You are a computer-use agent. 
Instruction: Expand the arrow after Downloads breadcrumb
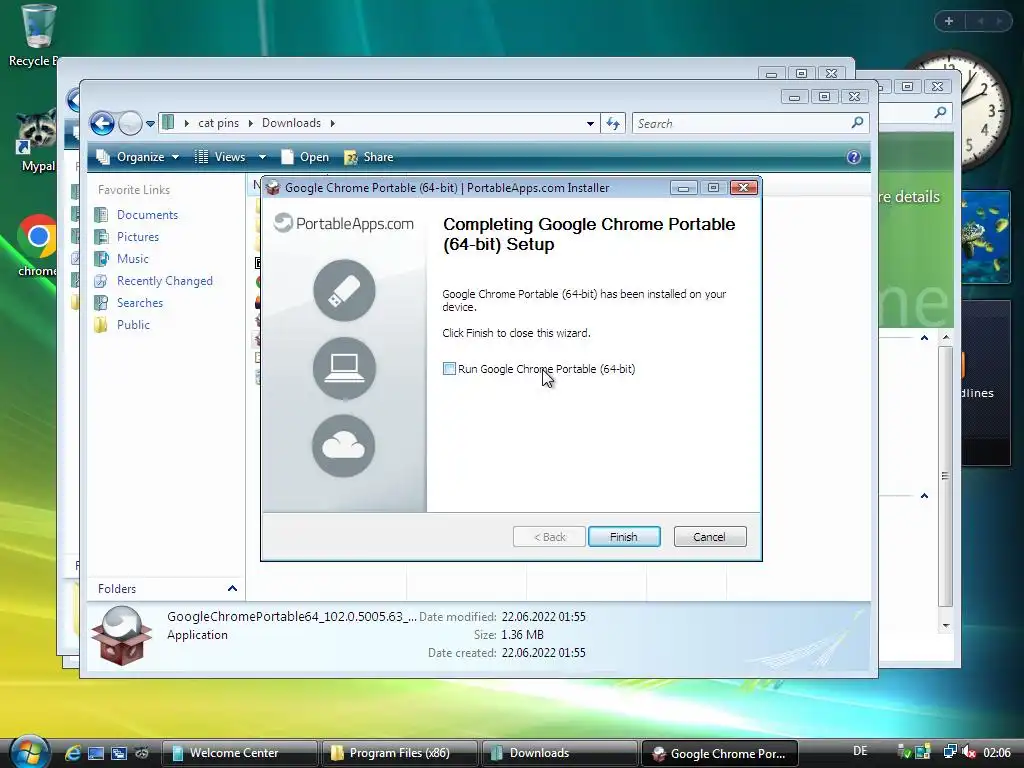click(332, 123)
